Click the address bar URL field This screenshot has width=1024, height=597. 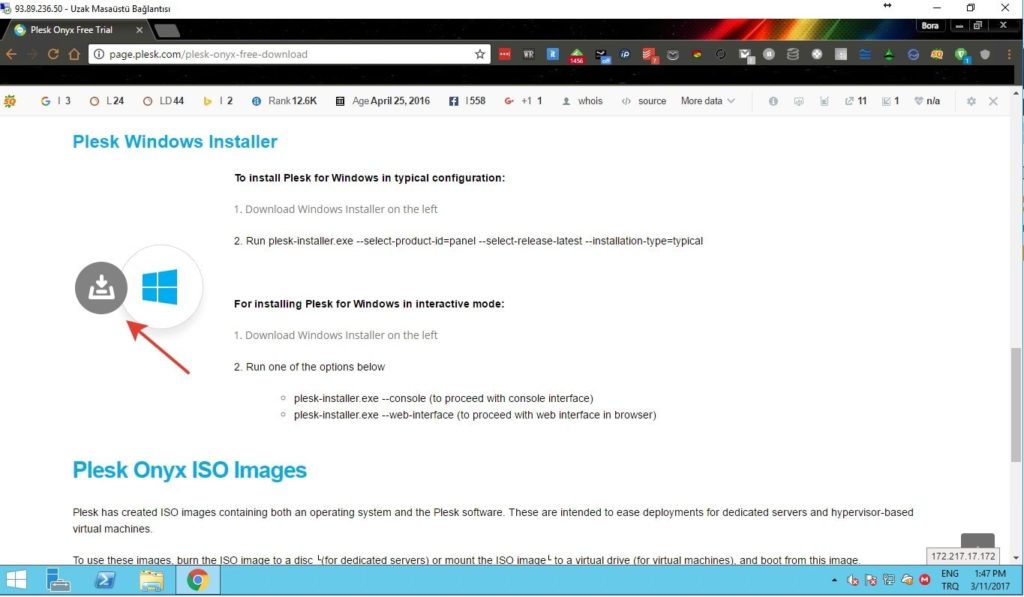(x=280, y=54)
